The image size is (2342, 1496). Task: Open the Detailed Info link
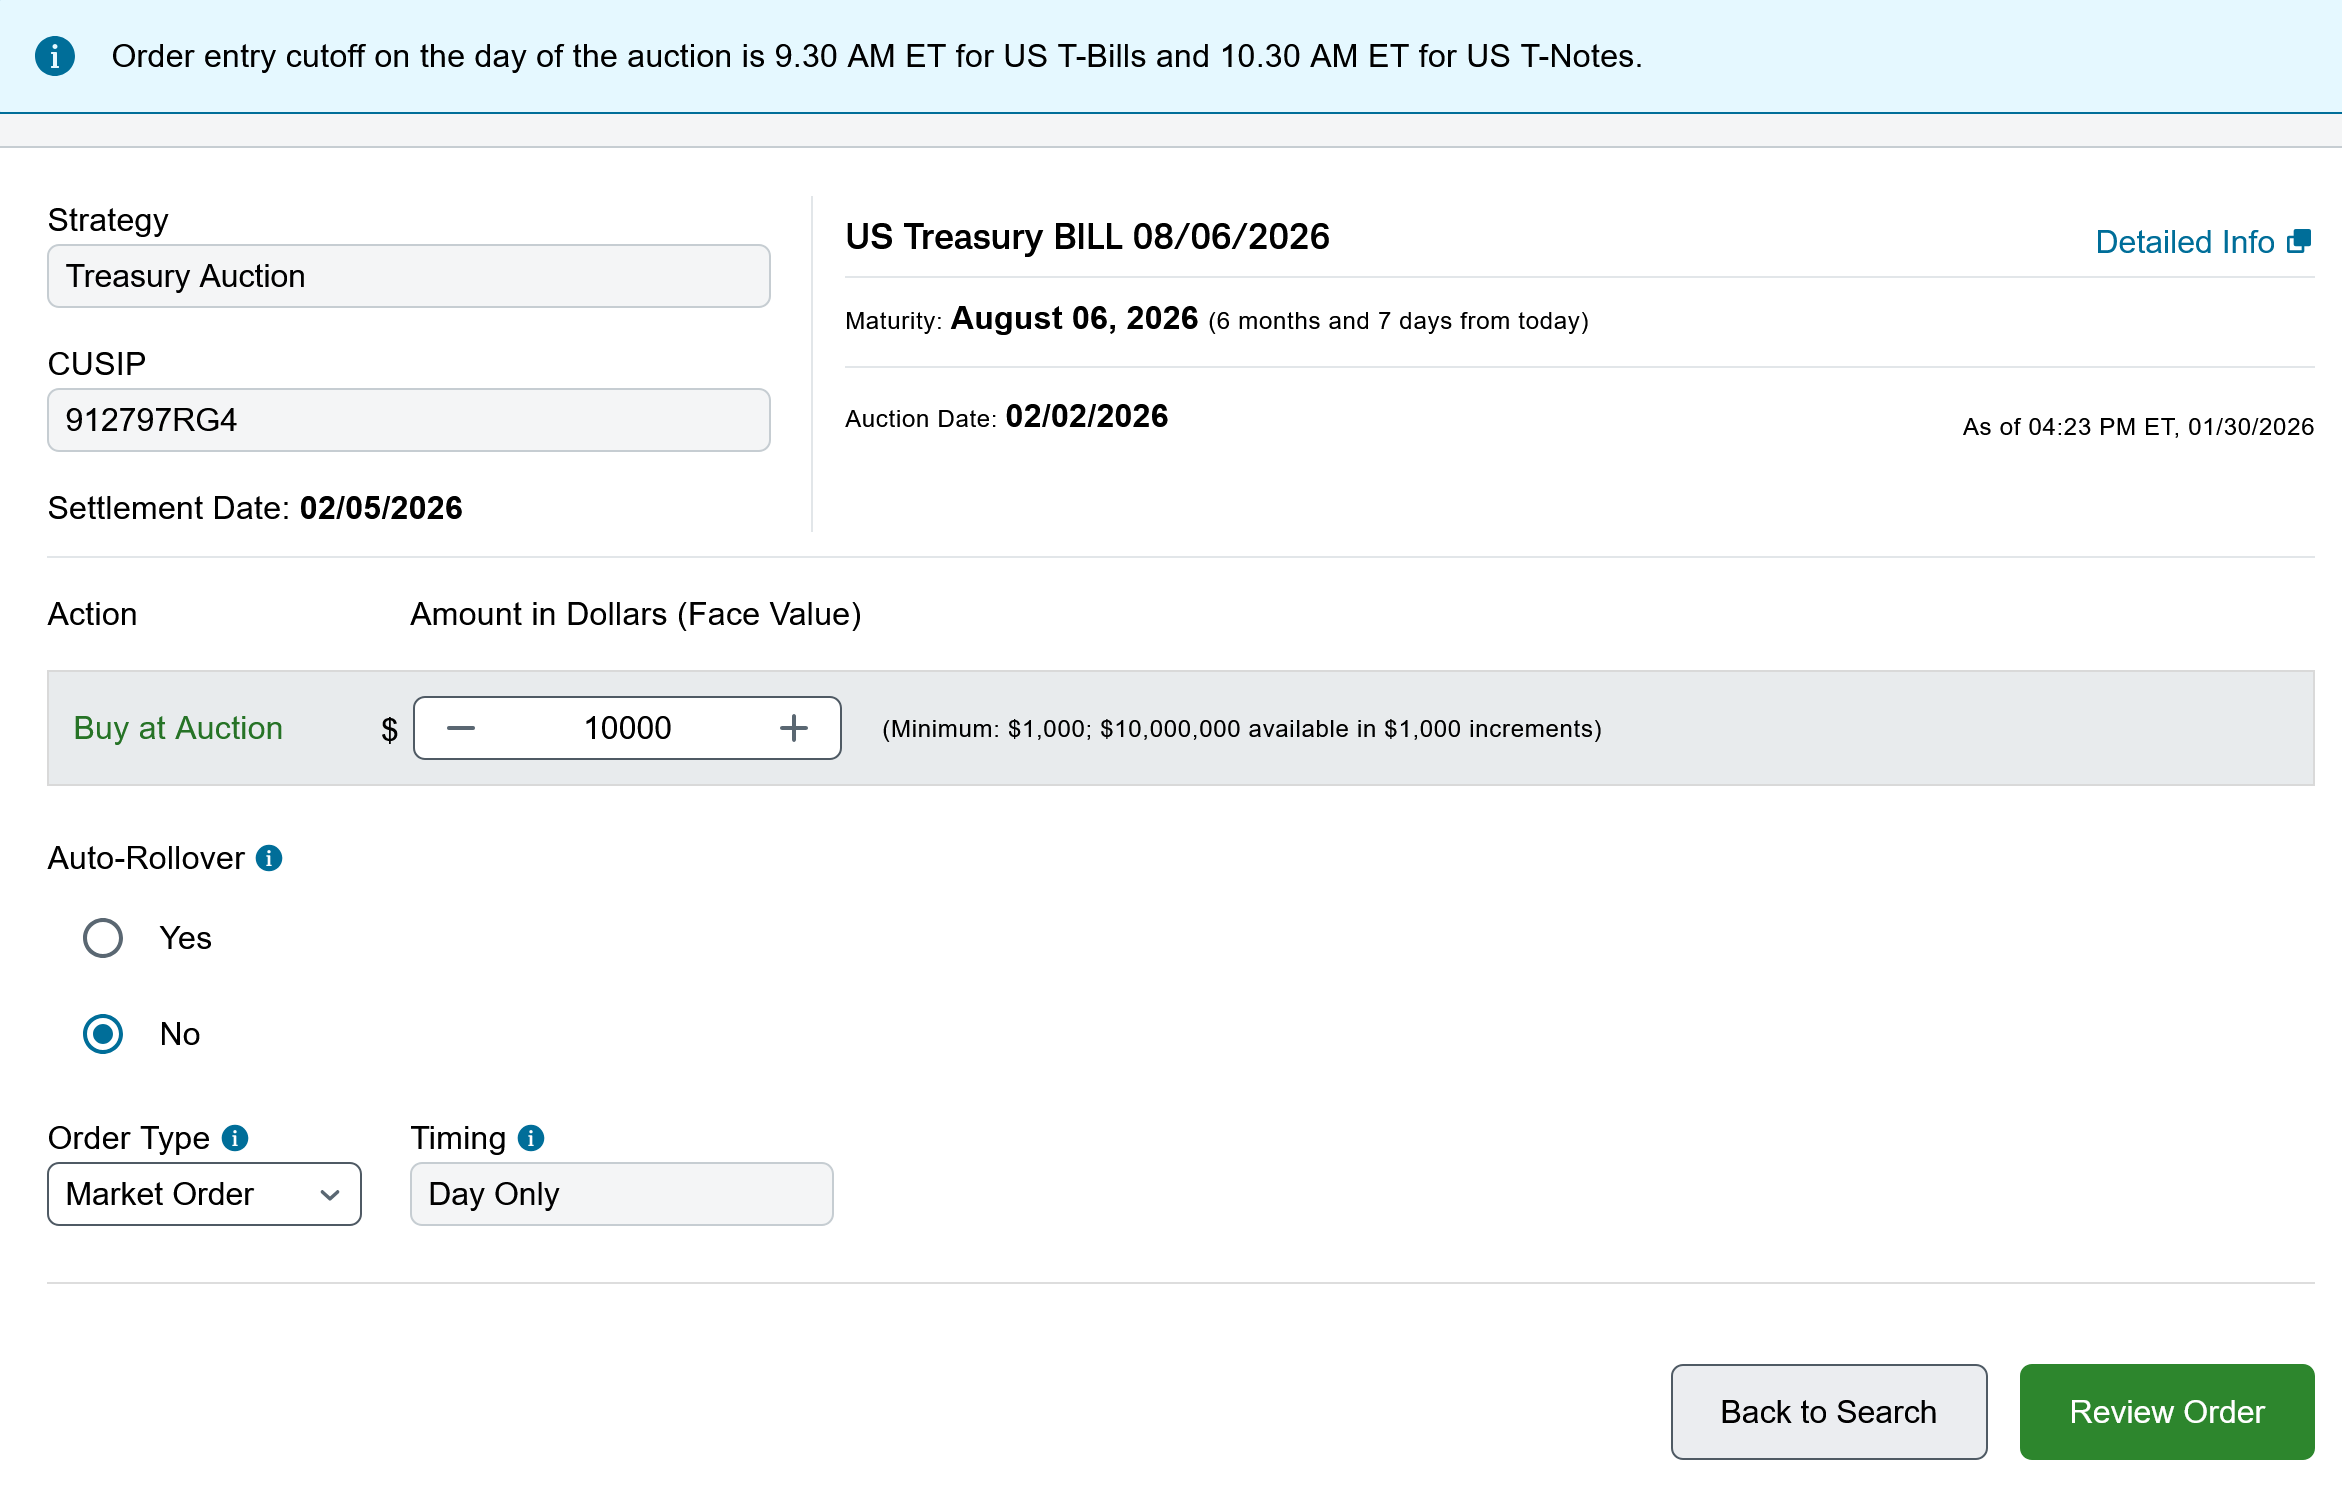(x=2184, y=242)
